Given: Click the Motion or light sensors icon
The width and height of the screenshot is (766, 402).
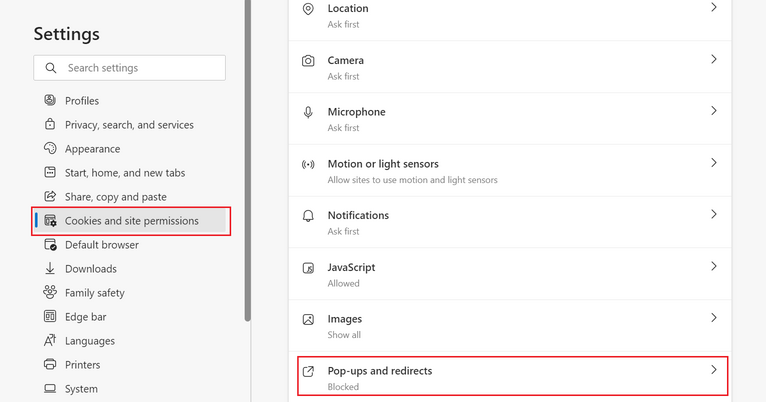Looking at the screenshot, I should pos(308,165).
